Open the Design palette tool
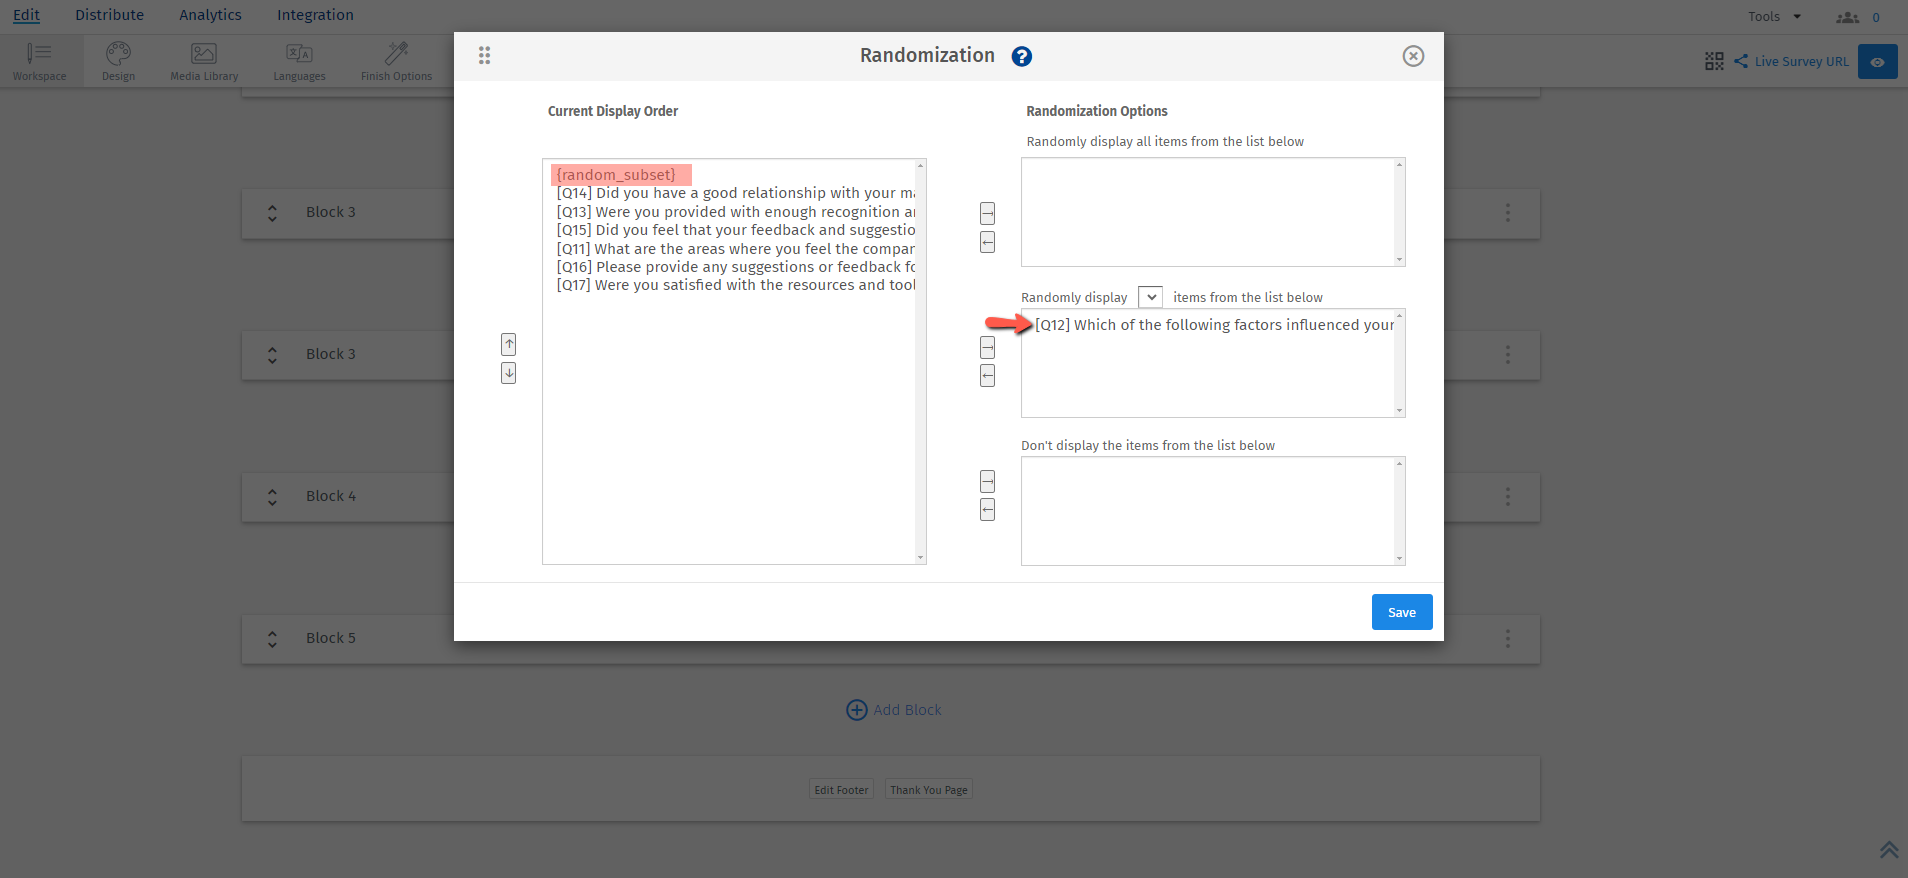 [x=118, y=61]
